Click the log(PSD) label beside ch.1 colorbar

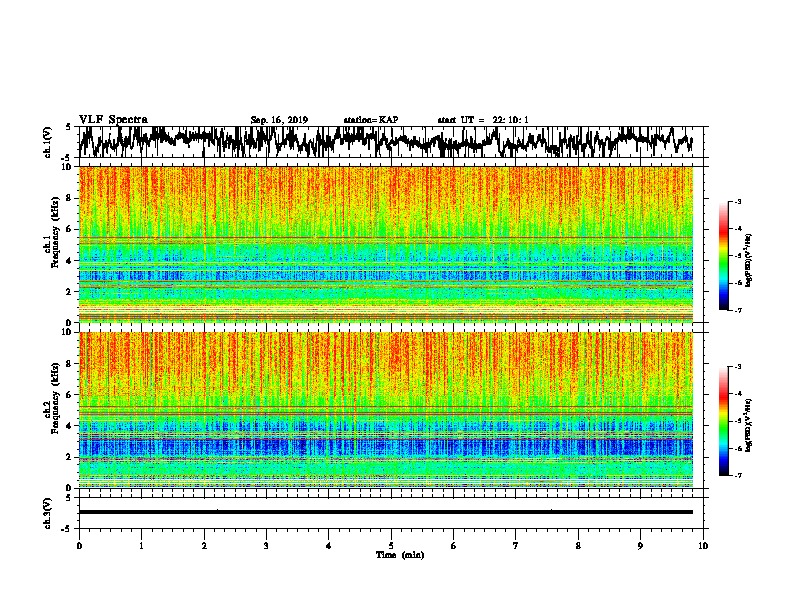[749, 261]
